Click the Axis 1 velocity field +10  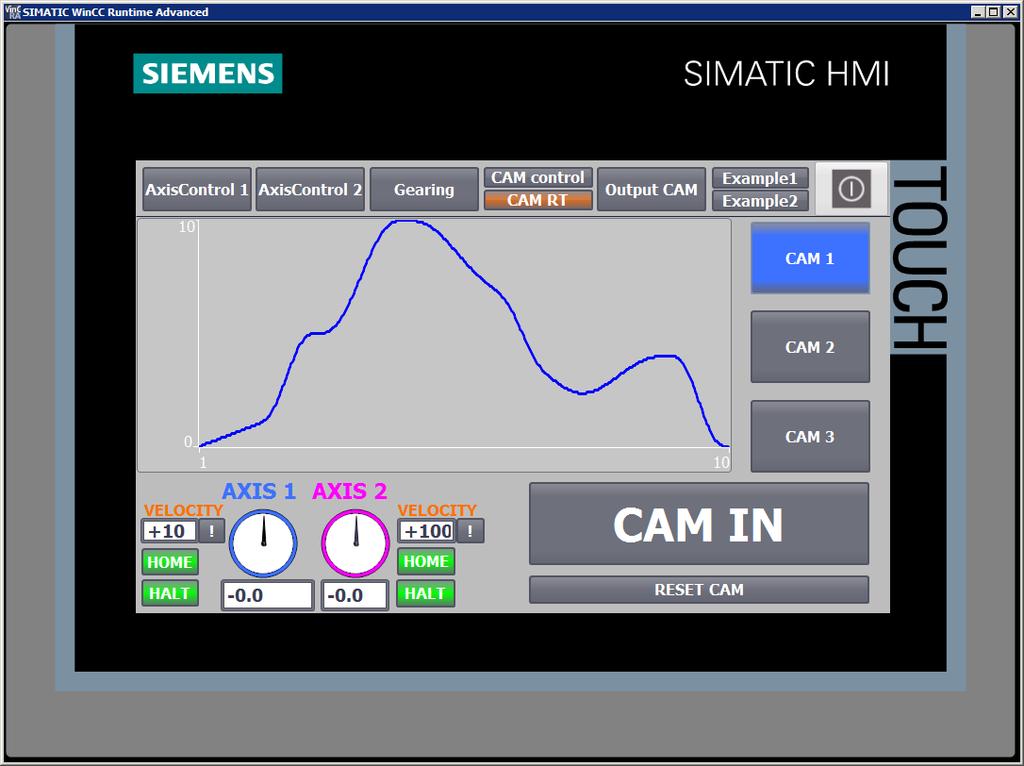point(169,531)
